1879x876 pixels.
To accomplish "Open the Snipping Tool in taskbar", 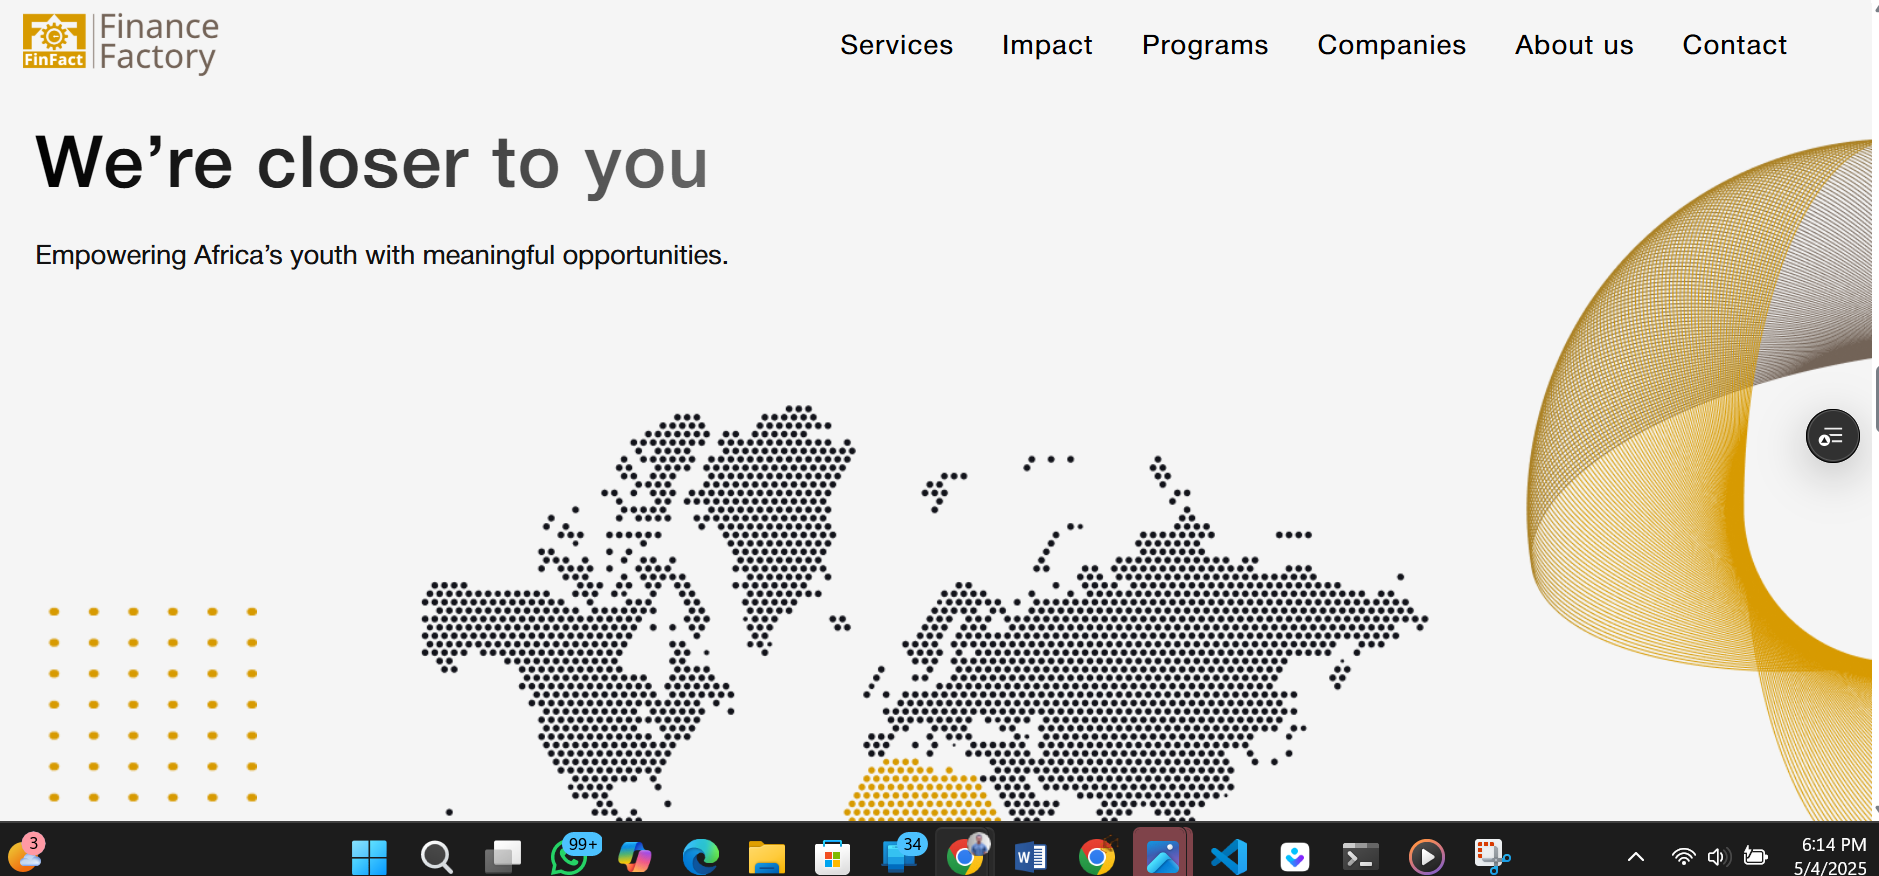I will tap(1491, 857).
